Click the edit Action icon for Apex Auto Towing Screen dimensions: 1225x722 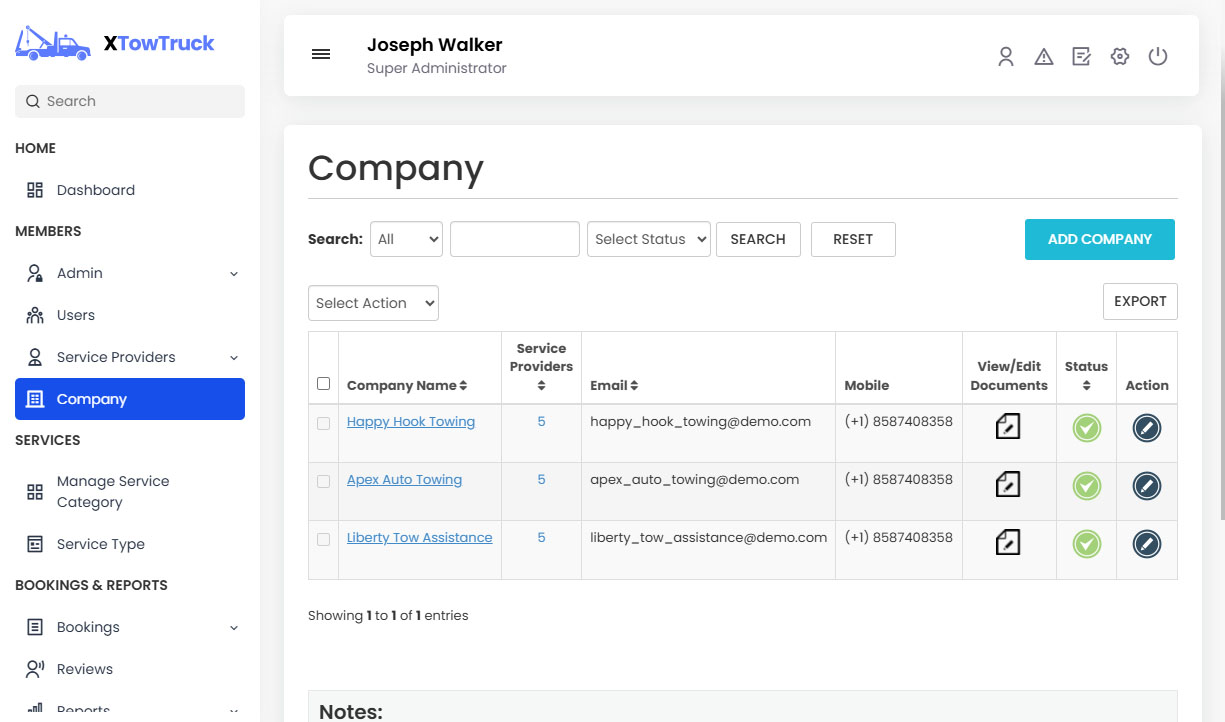(1146, 485)
